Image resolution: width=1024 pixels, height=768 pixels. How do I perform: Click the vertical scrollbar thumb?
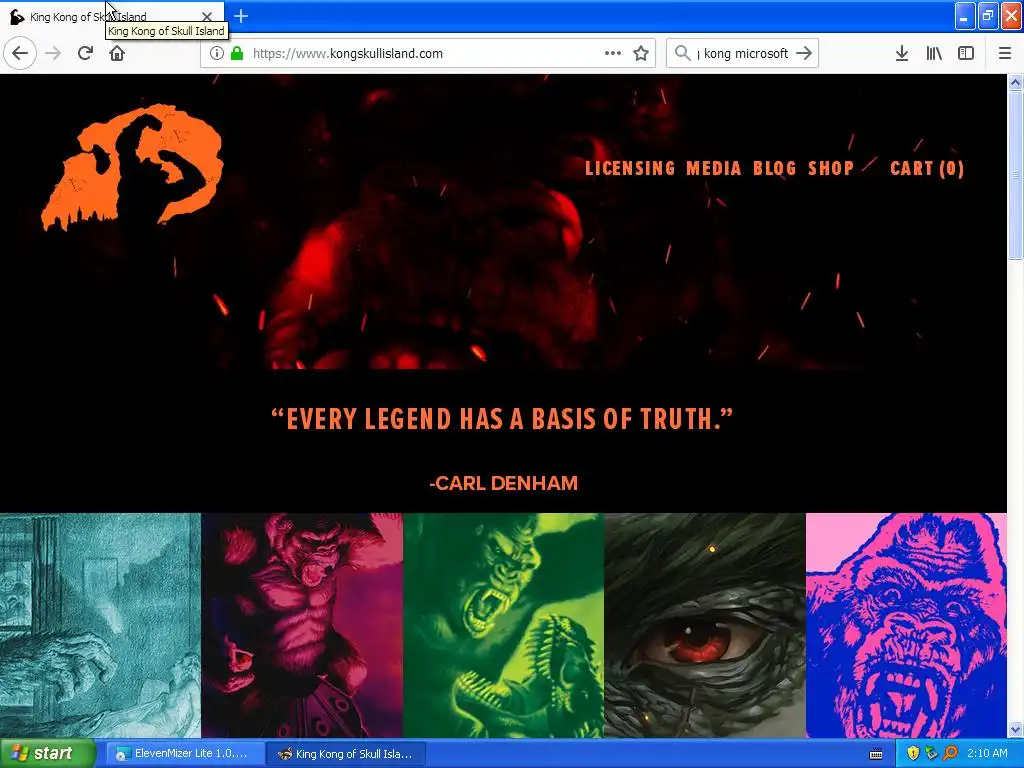tap(1016, 175)
